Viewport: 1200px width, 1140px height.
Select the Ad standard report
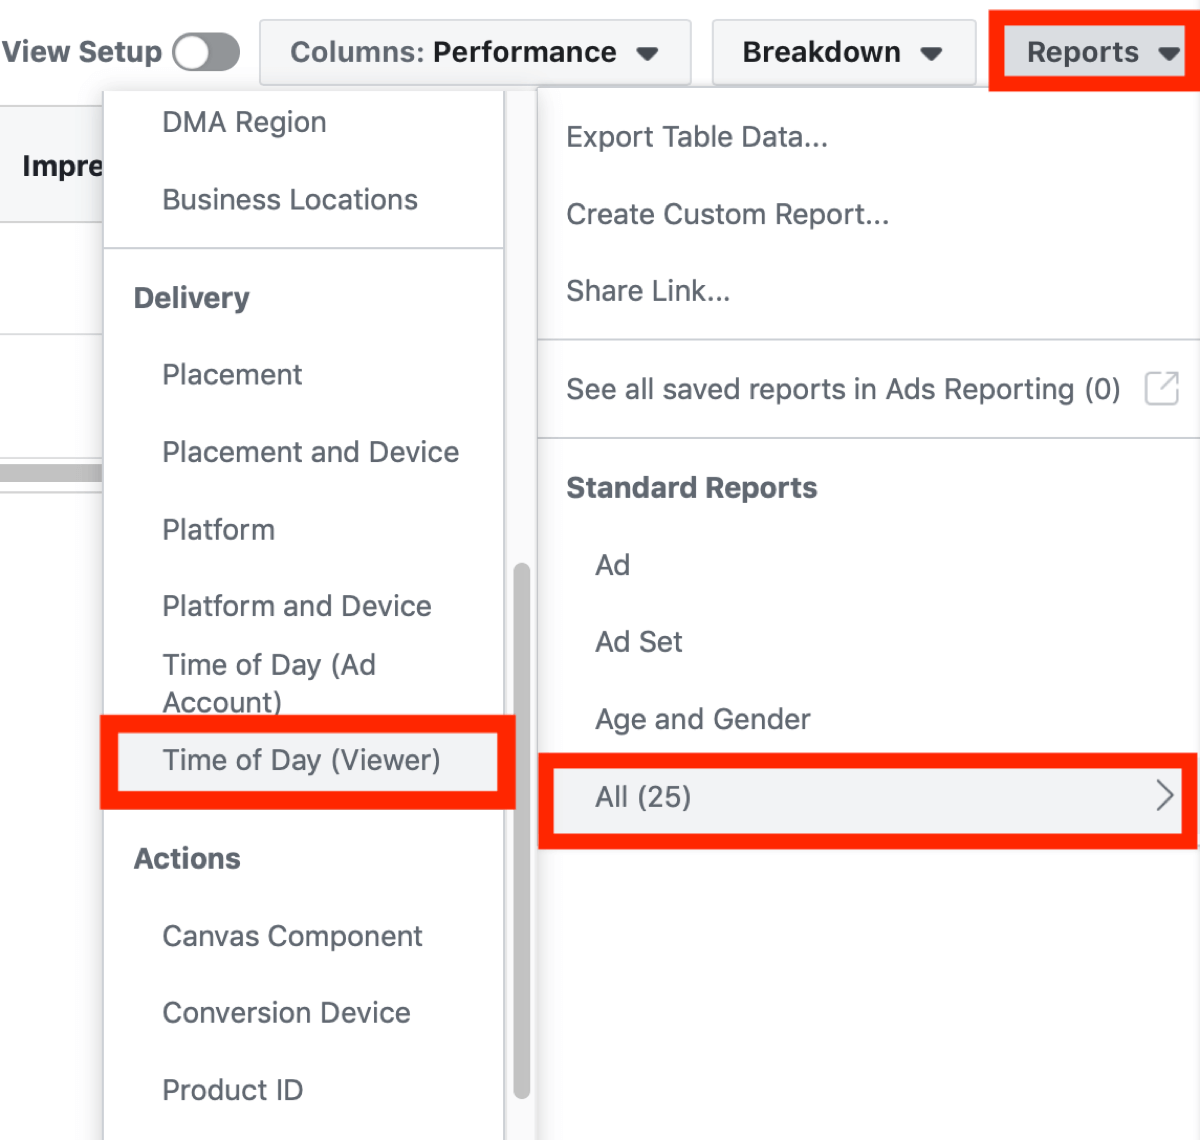612,565
